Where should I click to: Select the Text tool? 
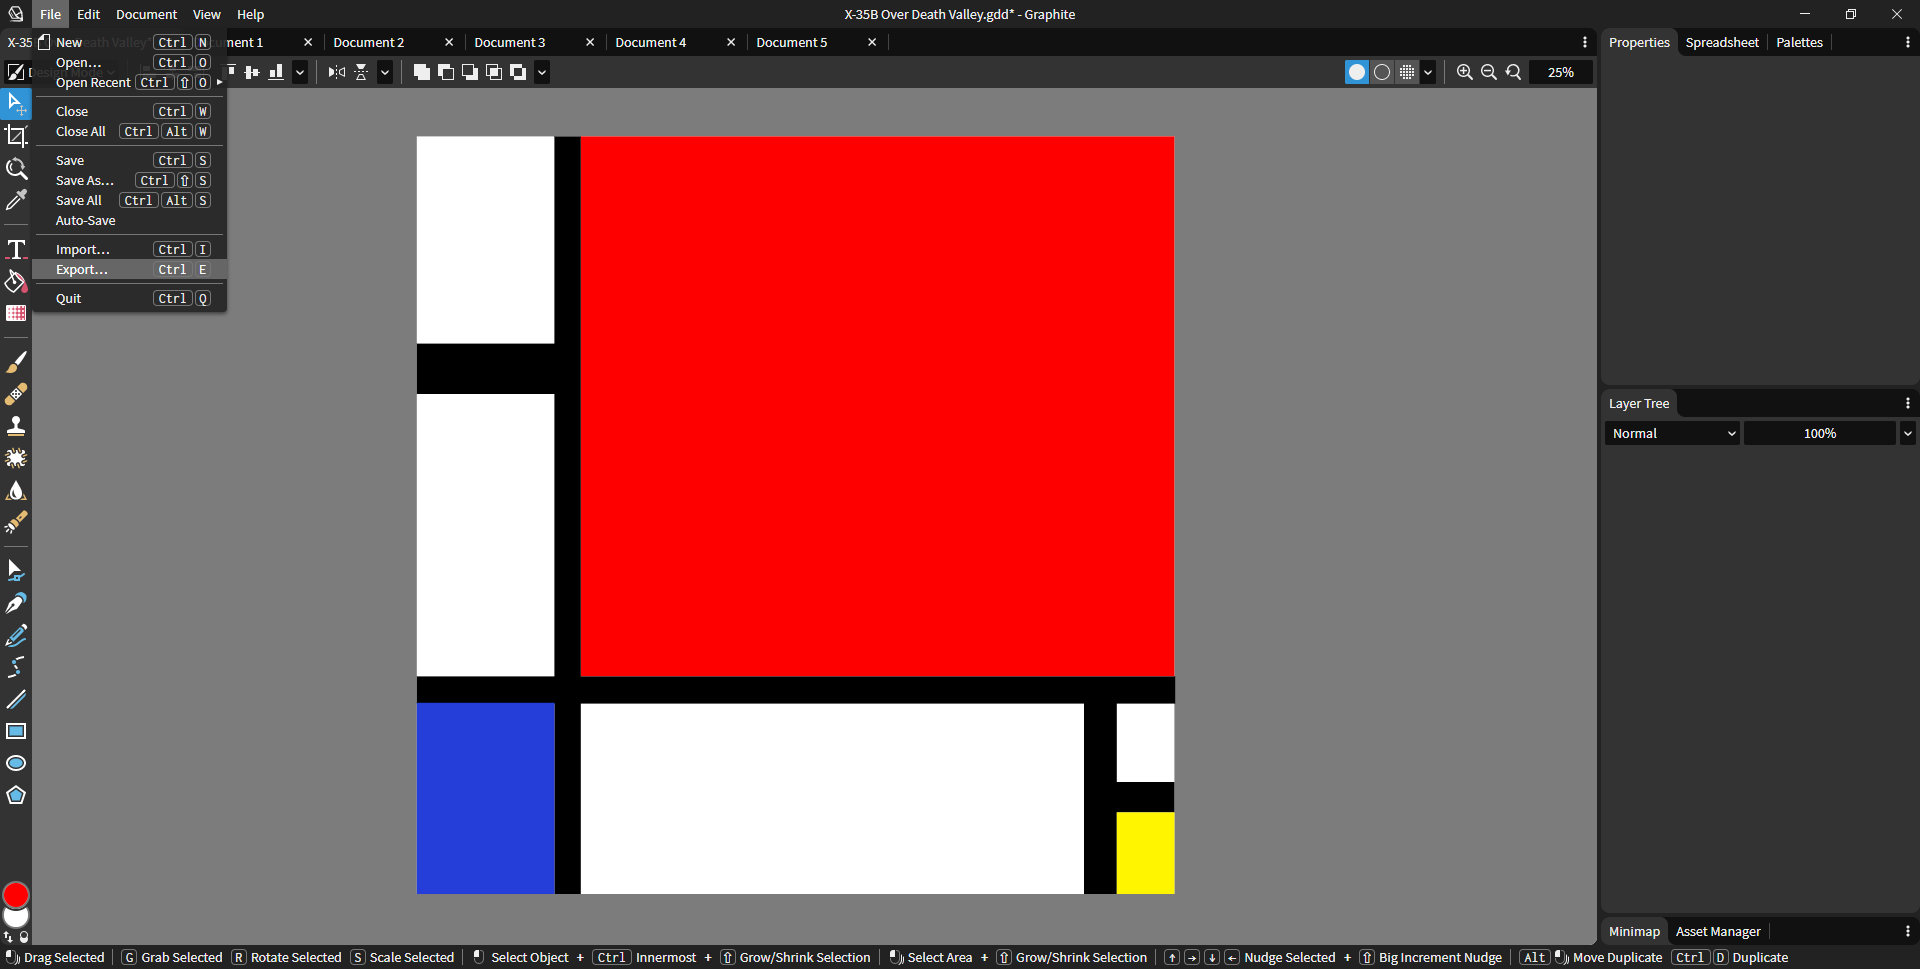click(16, 249)
